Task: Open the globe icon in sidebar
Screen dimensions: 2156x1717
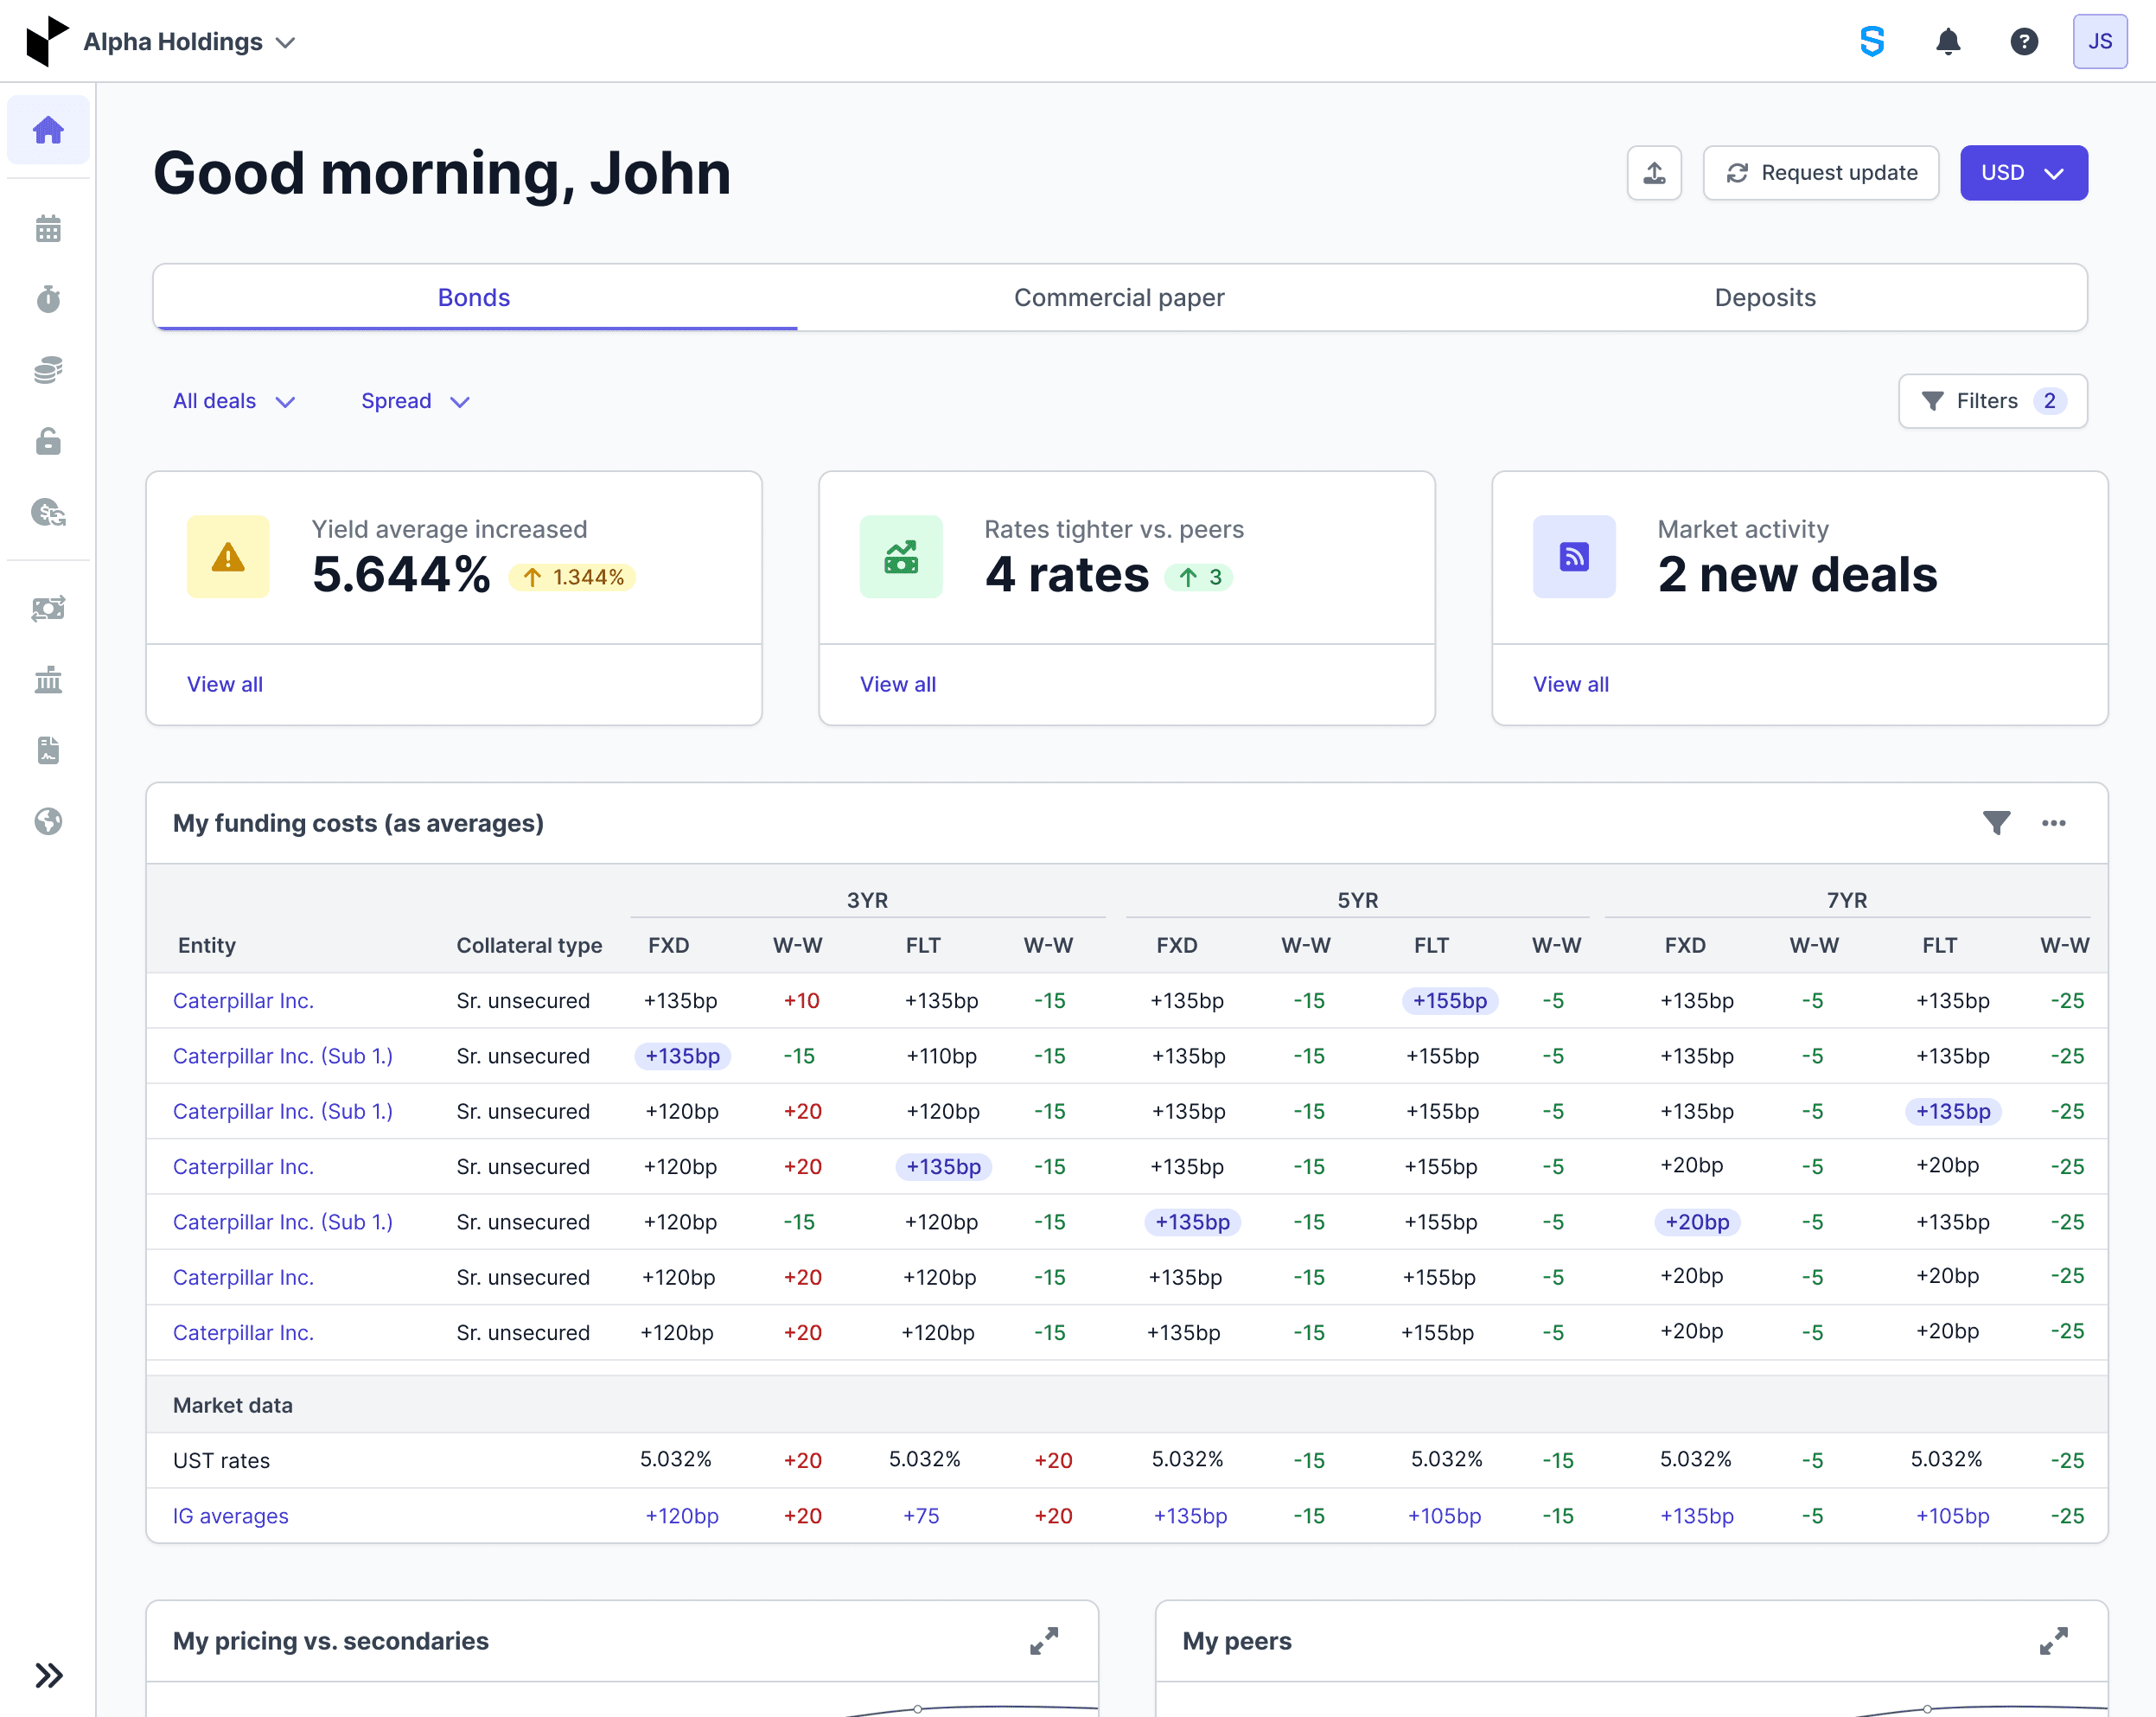Action: (x=48, y=821)
